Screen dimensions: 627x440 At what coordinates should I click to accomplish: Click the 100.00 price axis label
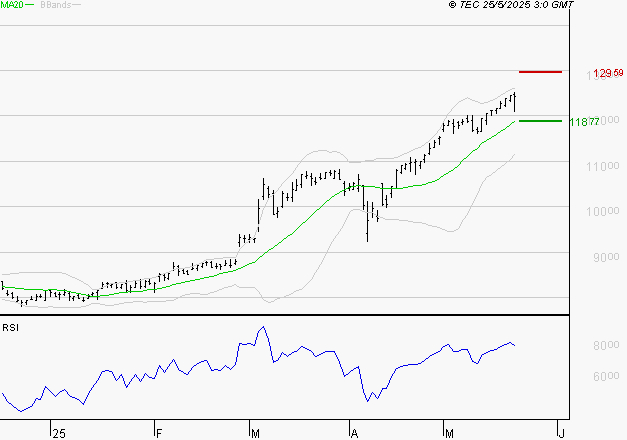(x=603, y=211)
